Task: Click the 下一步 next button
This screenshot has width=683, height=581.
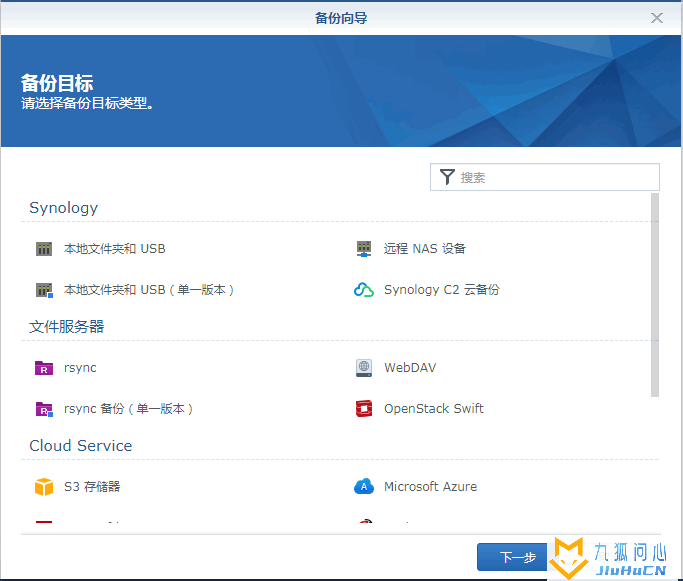Action: pyautogui.click(x=513, y=557)
